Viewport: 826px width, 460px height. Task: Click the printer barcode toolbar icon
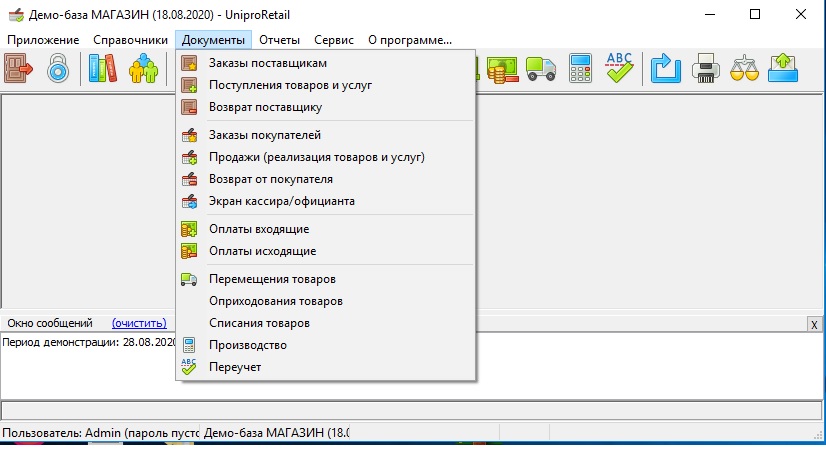point(705,68)
